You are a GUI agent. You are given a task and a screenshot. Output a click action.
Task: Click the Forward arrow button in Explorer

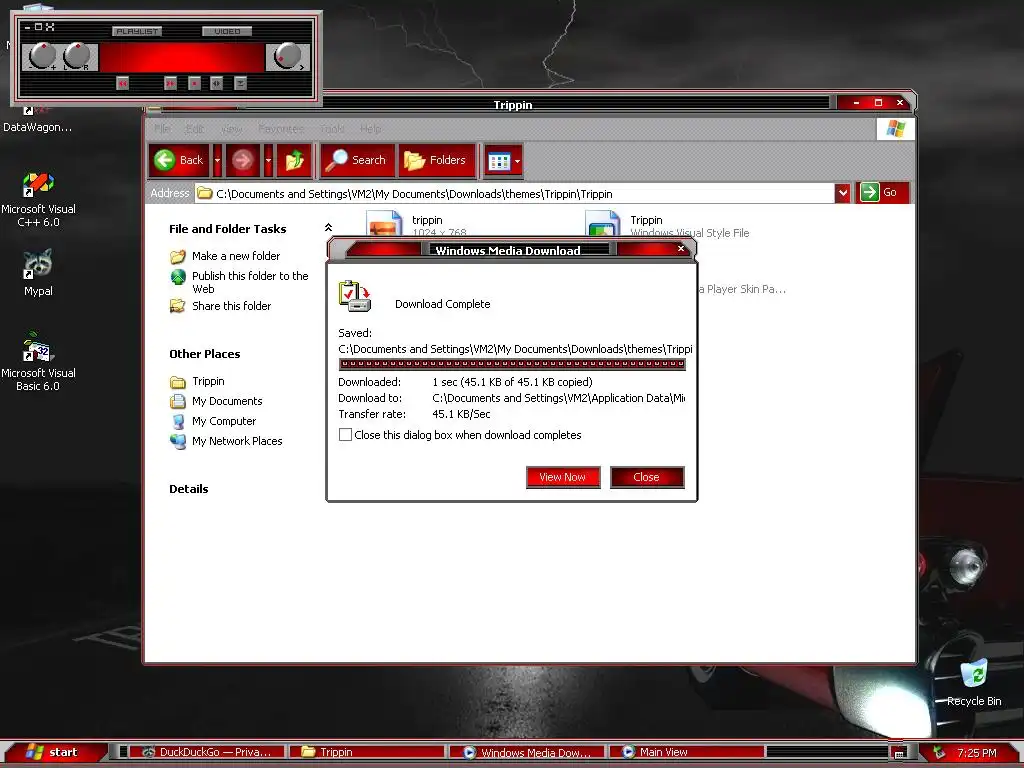click(x=242, y=161)
